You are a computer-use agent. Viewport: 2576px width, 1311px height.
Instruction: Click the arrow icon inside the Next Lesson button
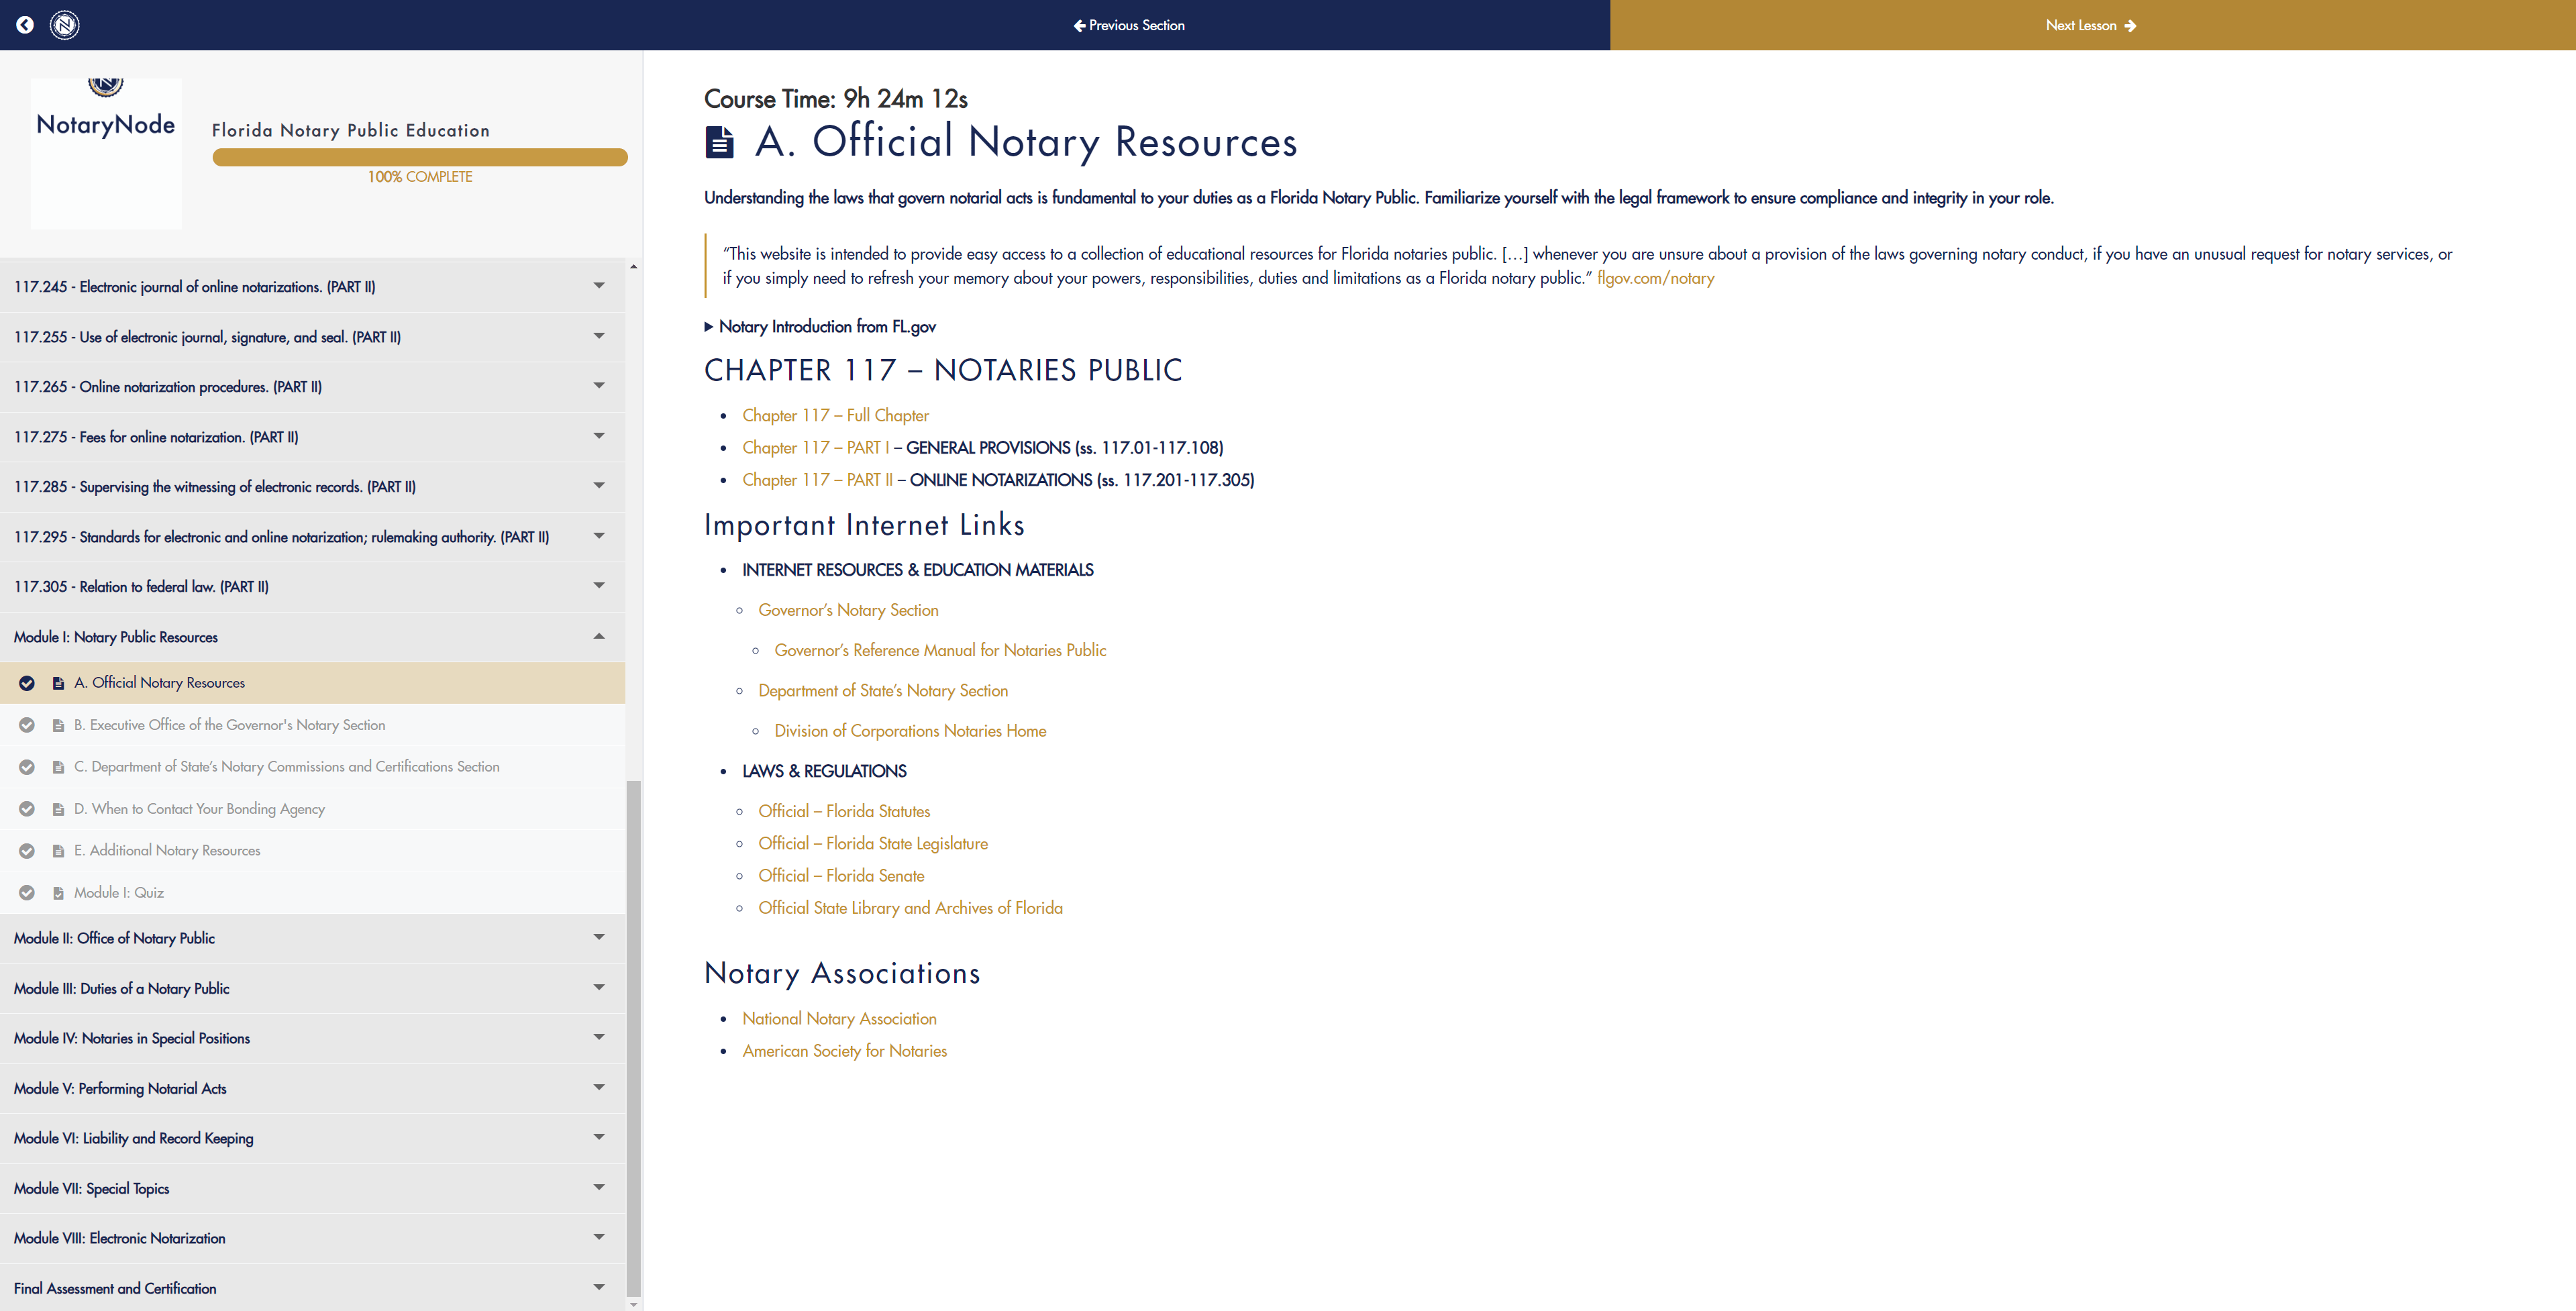point(2130,25)
